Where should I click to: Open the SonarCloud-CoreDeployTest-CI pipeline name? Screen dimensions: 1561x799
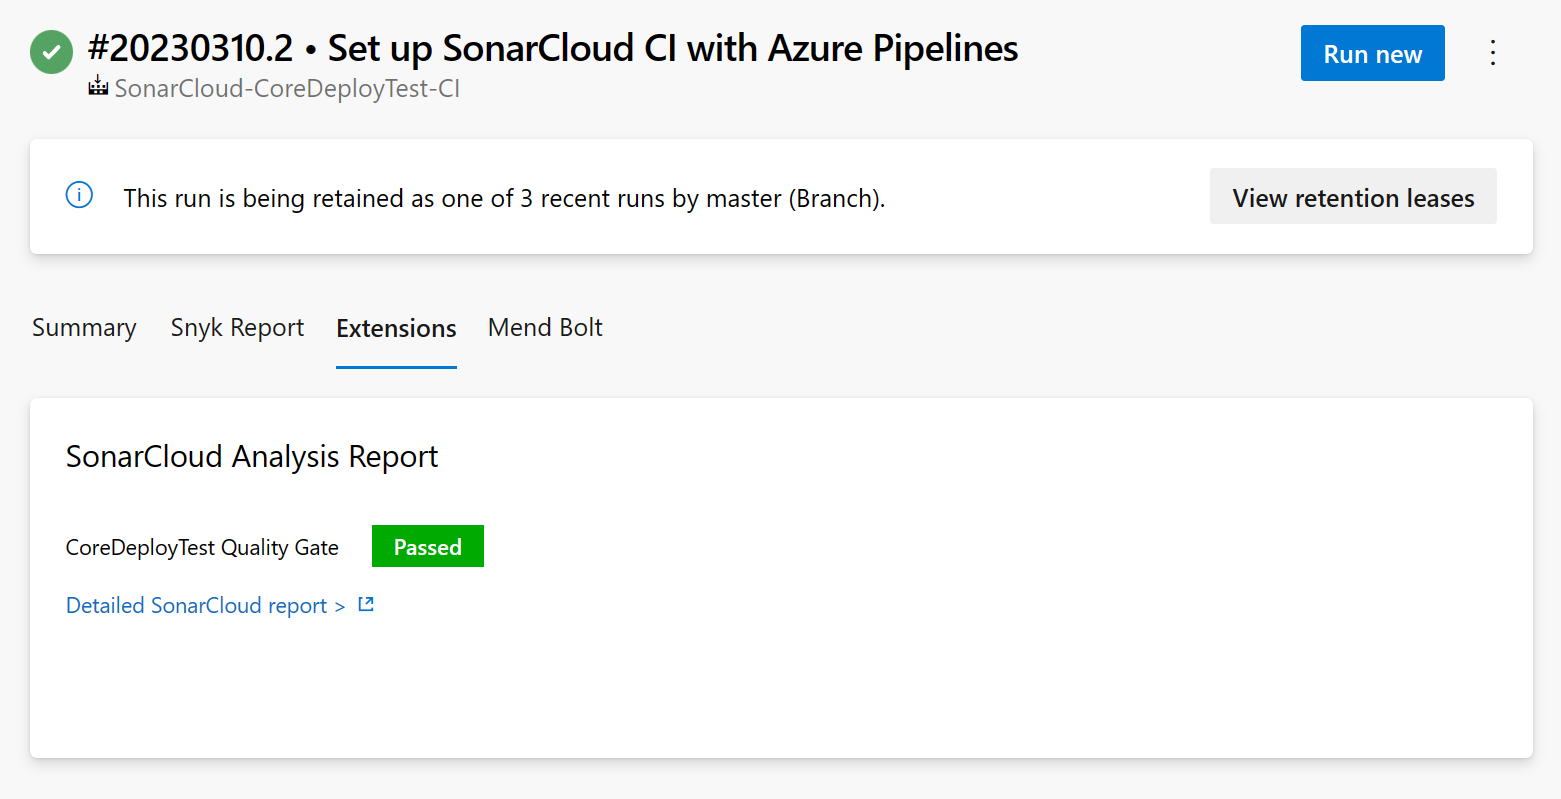click(x=287, y=88)
